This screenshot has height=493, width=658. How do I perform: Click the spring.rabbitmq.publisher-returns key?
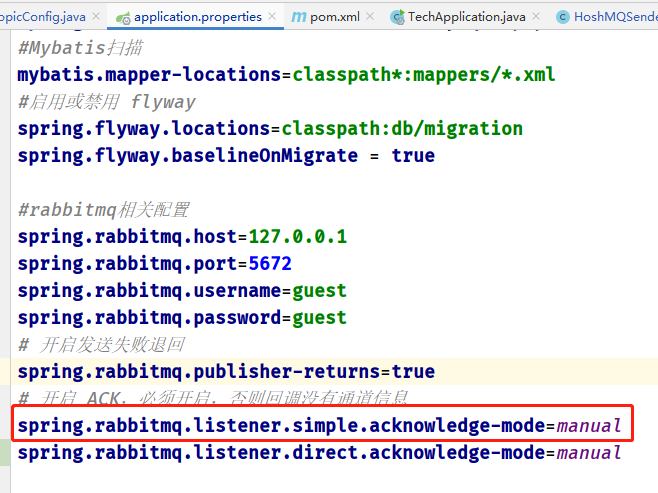click(199, 372)
